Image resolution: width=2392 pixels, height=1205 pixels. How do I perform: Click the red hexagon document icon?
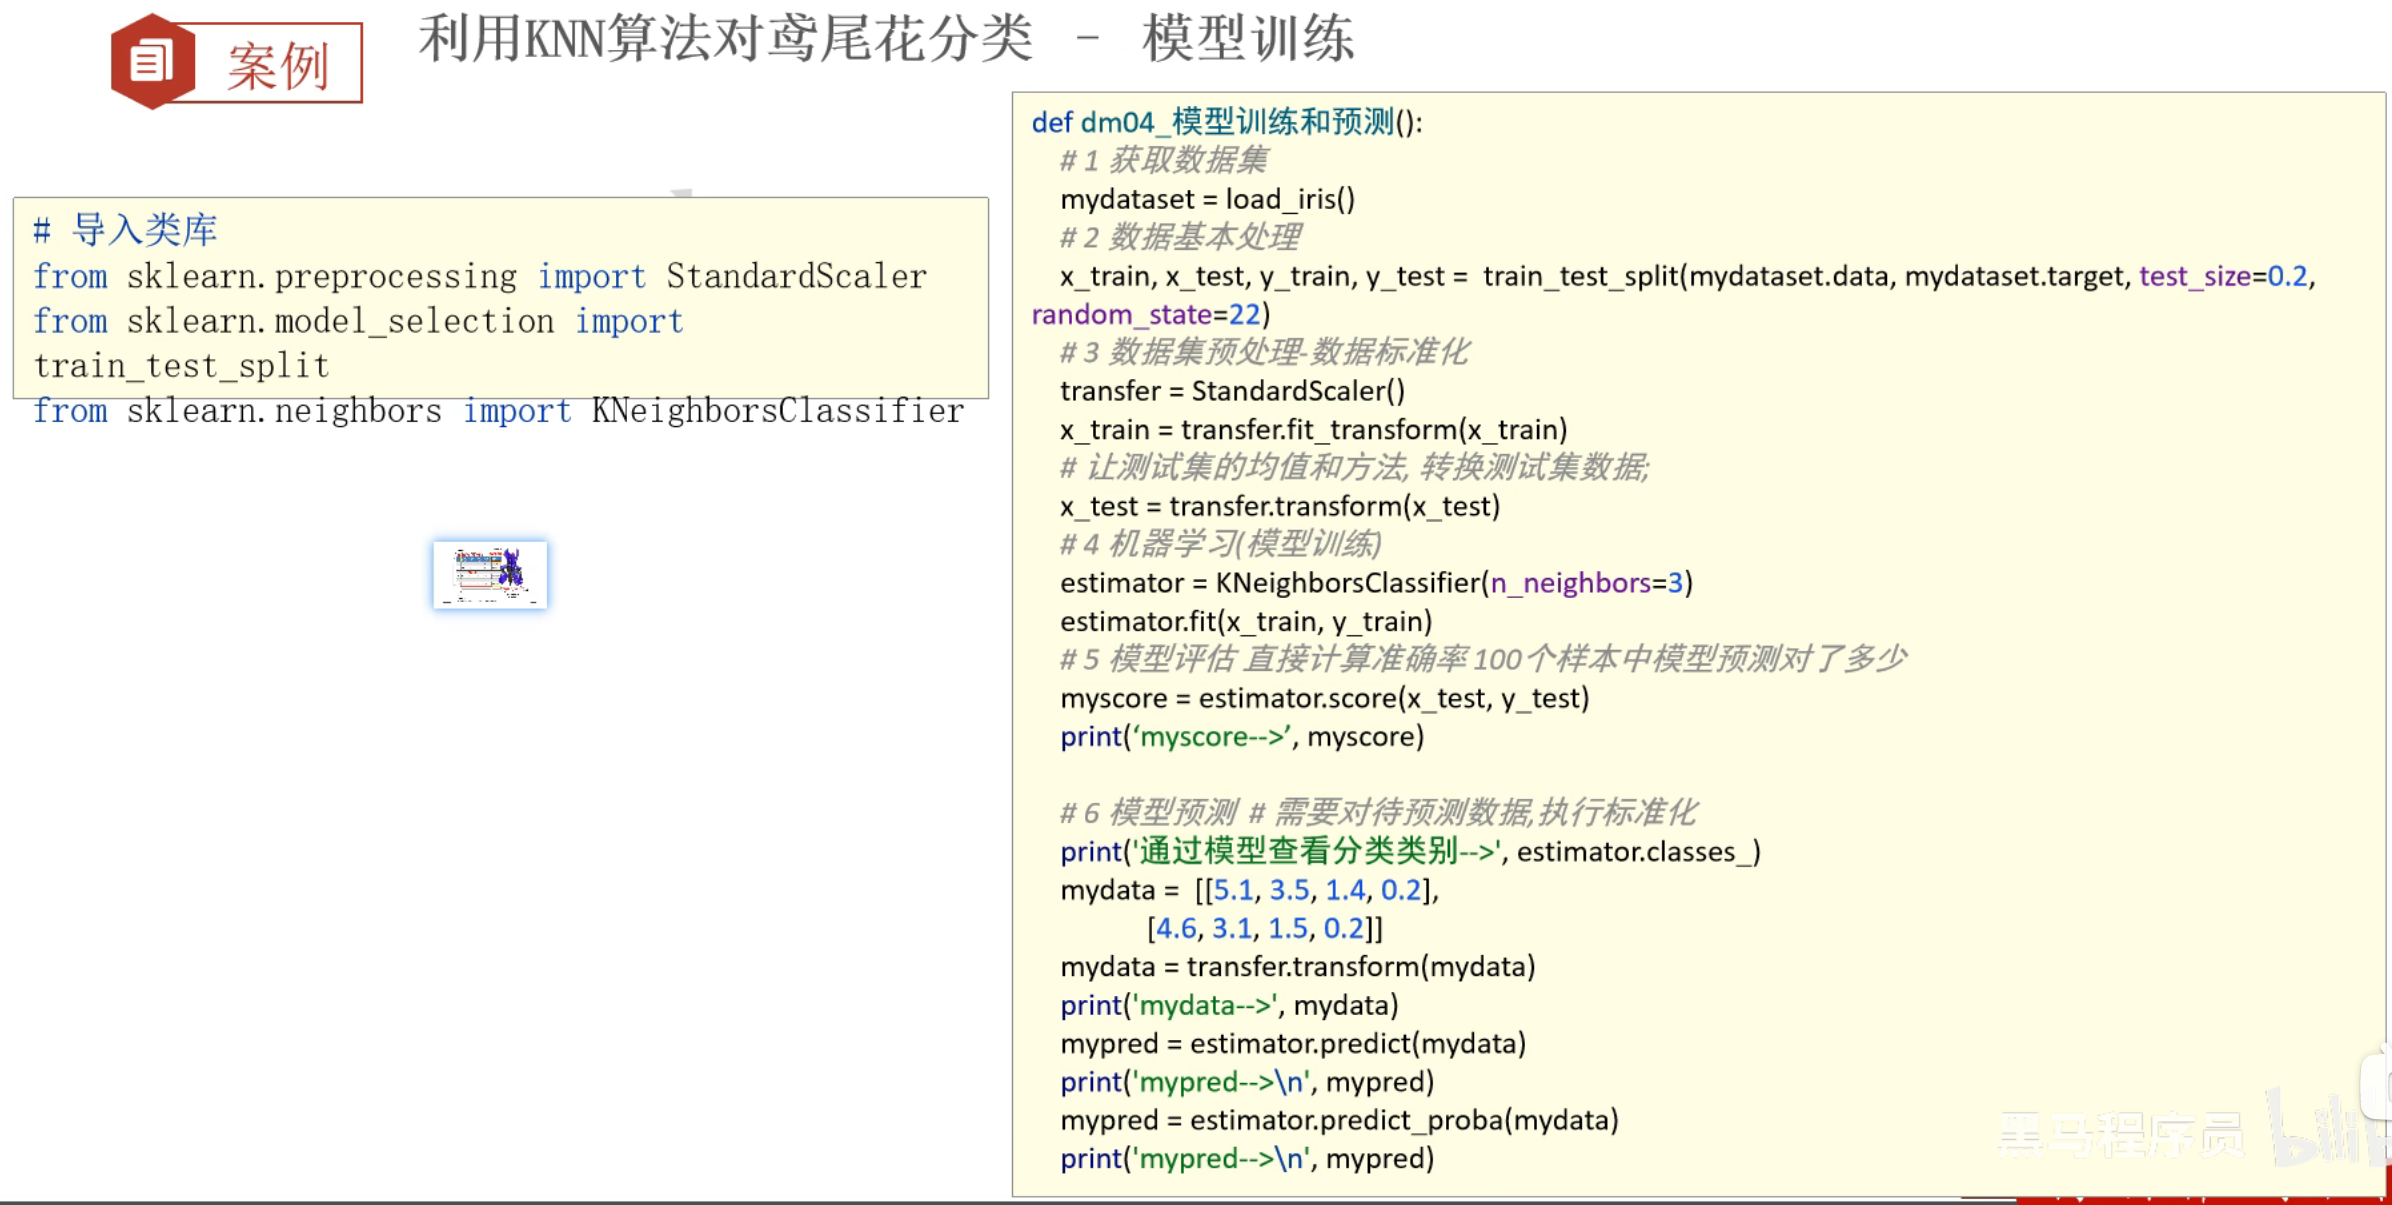tap(152, 62)
